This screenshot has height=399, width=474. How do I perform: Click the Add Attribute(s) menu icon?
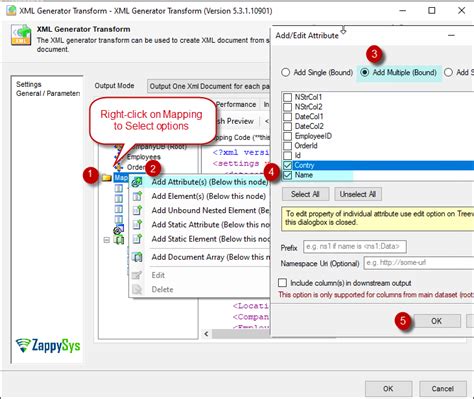pyautogui.click(x=137, y=182)
